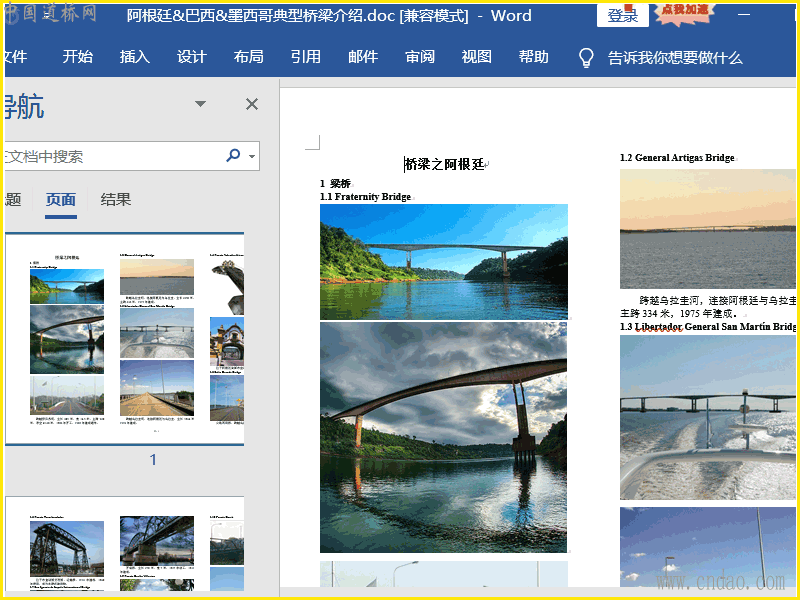The image size is (800, 600).
Task: Click the title text 桥梁之阿根廷
Action: (x=444, y=164)
